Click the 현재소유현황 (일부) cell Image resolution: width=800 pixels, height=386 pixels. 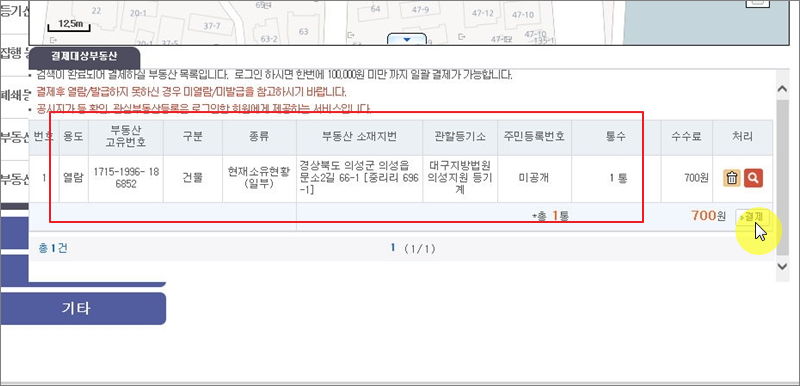(259, 178)
